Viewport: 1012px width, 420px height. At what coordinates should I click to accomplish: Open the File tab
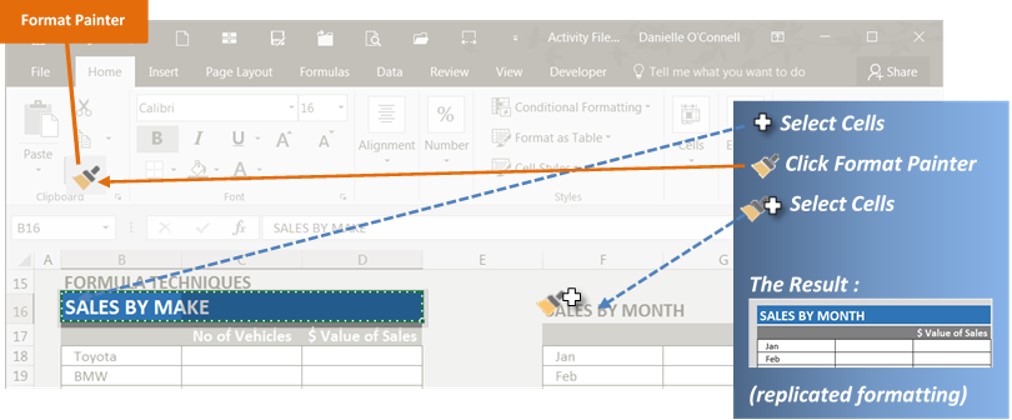coord(40,72)
